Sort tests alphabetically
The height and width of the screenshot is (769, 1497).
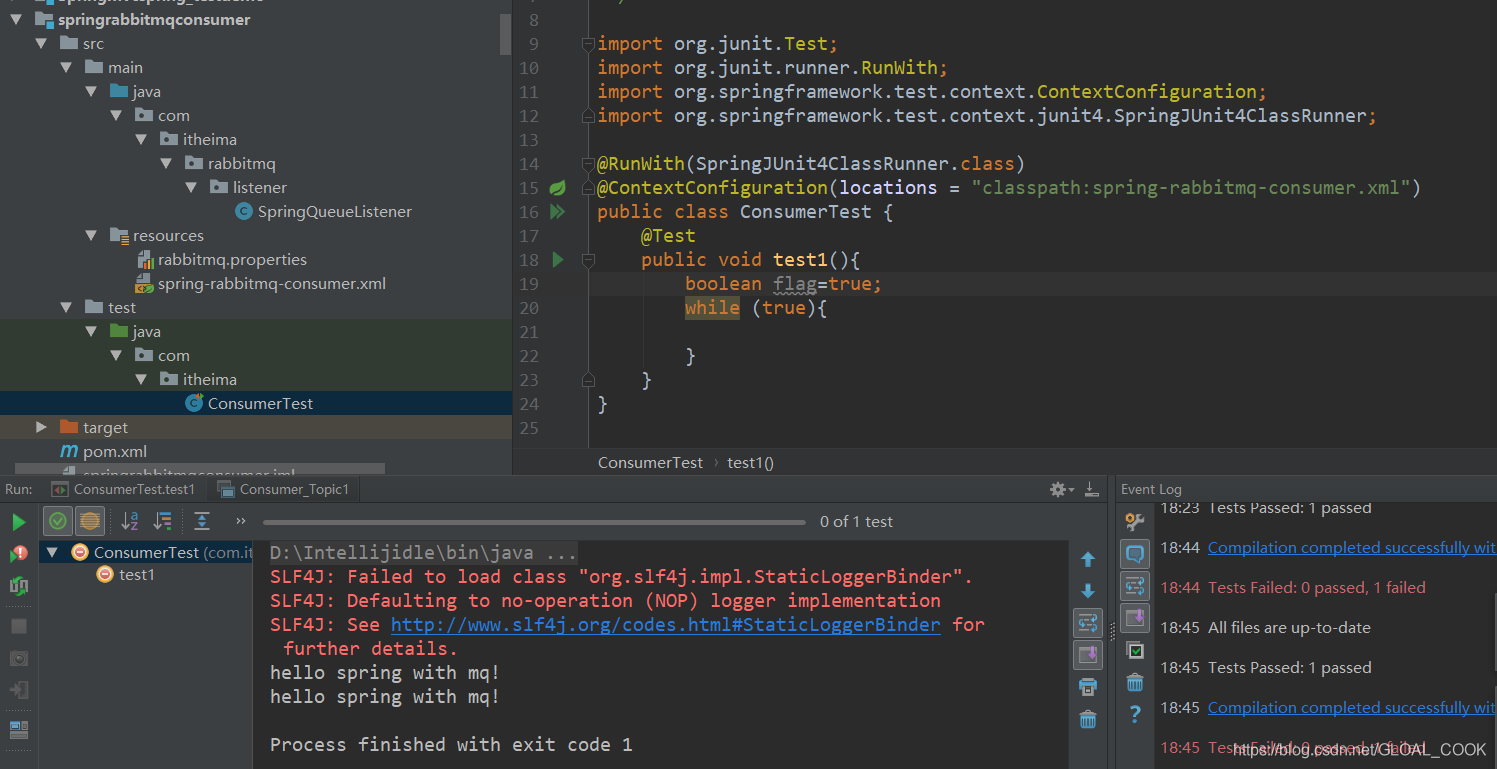pos(130,521)
